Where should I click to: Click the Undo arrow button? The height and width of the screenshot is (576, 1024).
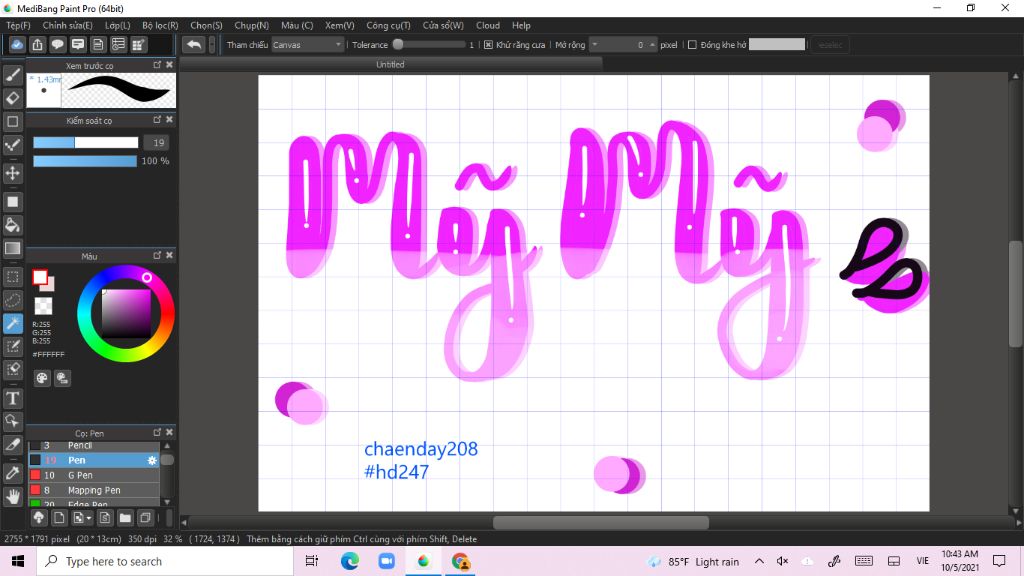(194, 44)
